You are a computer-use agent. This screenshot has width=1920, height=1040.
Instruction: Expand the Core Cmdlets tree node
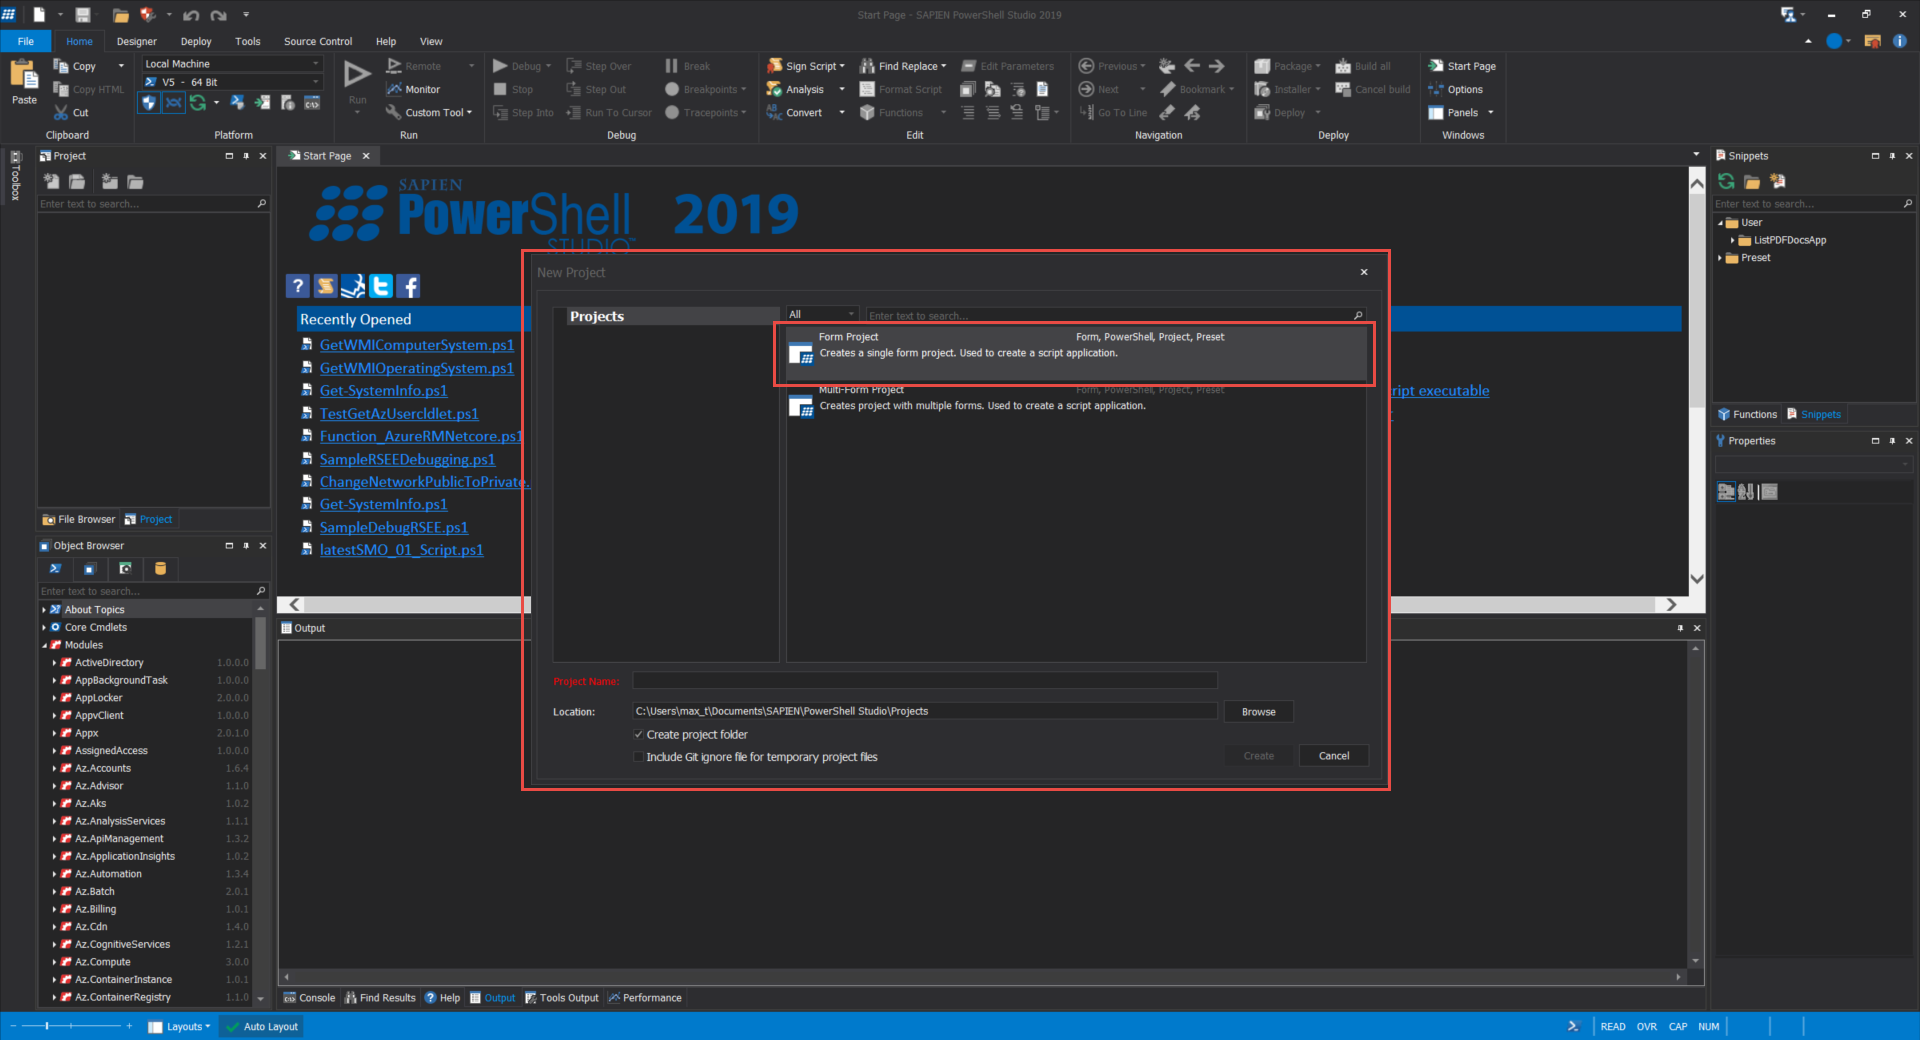click(x=44, y=627)
